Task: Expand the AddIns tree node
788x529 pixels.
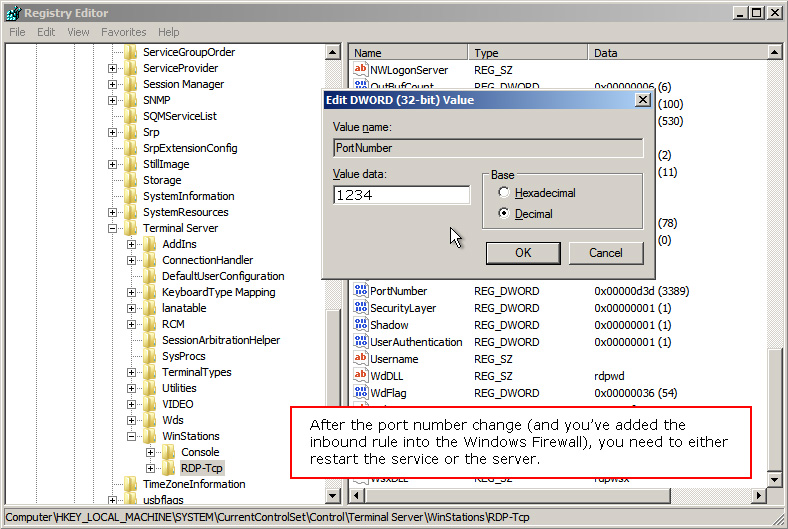Action: point(132,245)
